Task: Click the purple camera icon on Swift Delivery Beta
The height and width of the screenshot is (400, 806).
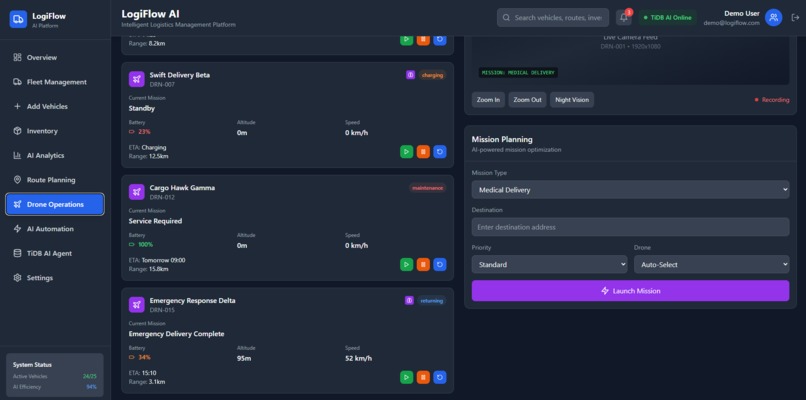Action: (410, 75)
